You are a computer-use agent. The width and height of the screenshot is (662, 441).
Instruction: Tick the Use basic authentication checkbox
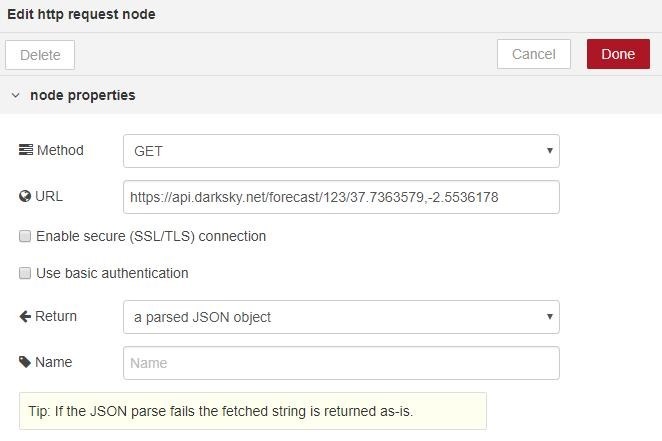(x=25, y=273)
